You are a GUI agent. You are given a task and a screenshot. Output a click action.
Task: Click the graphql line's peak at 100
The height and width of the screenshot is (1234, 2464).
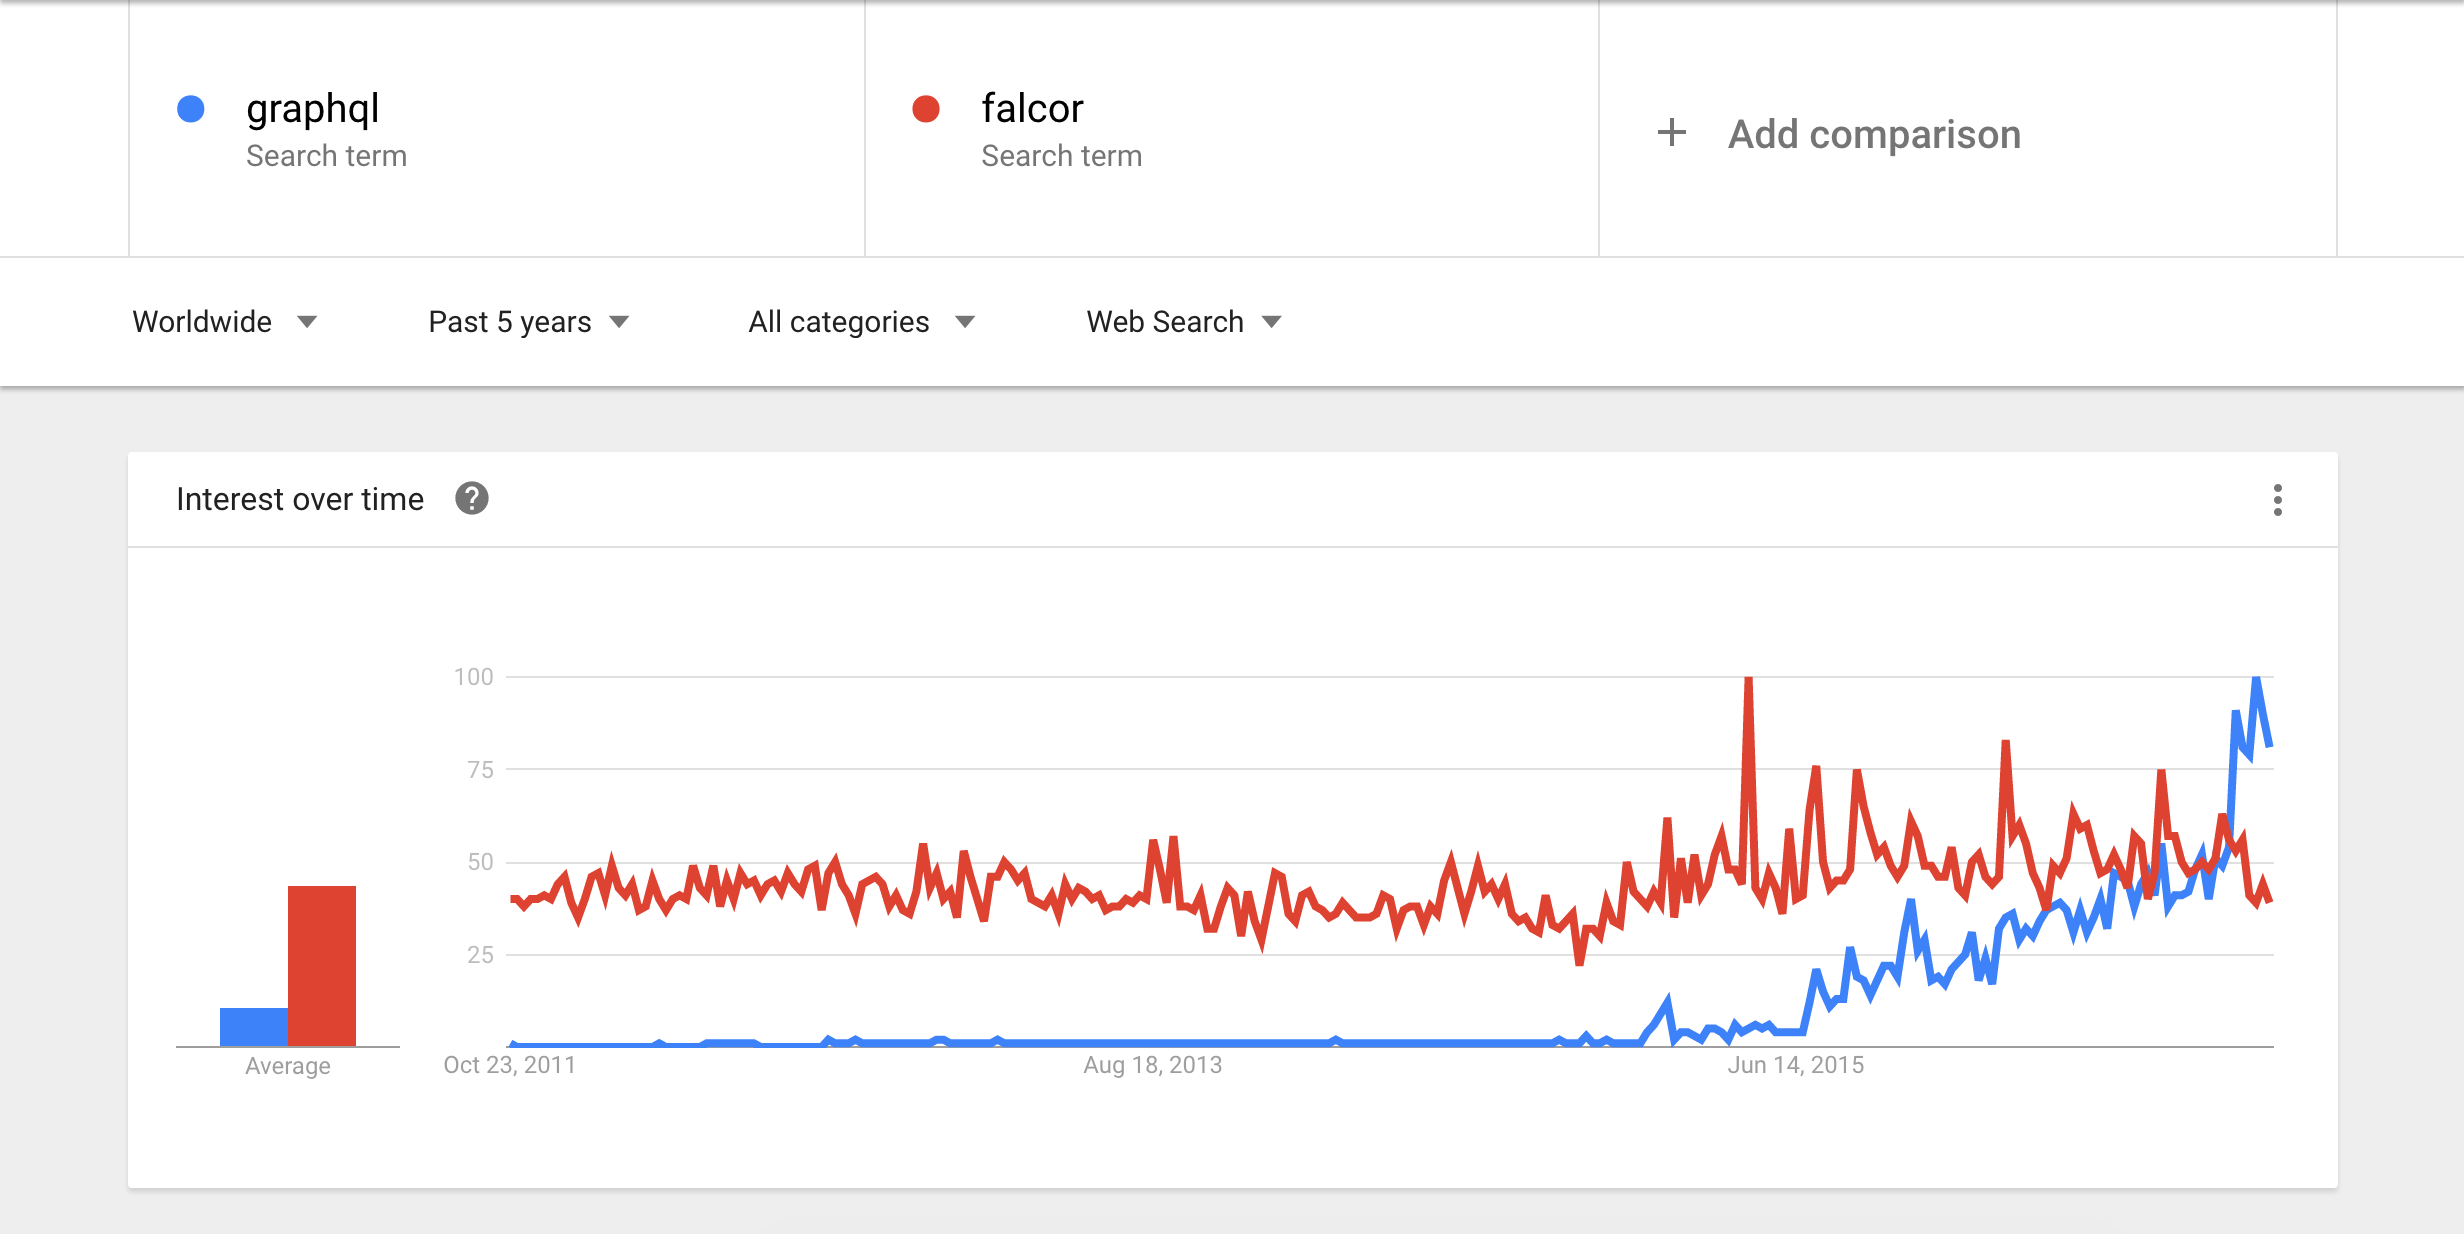pyautogui.click(x=2256, y=680)
